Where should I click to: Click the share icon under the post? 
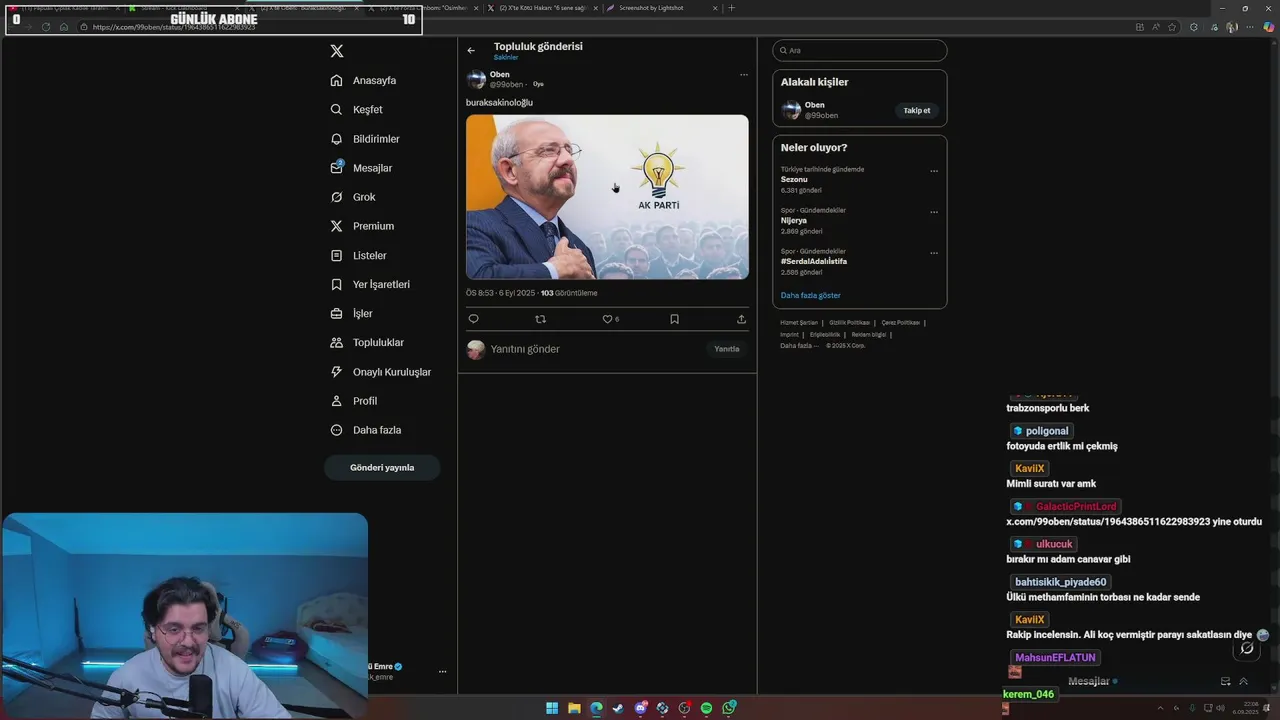pos(741,319)
